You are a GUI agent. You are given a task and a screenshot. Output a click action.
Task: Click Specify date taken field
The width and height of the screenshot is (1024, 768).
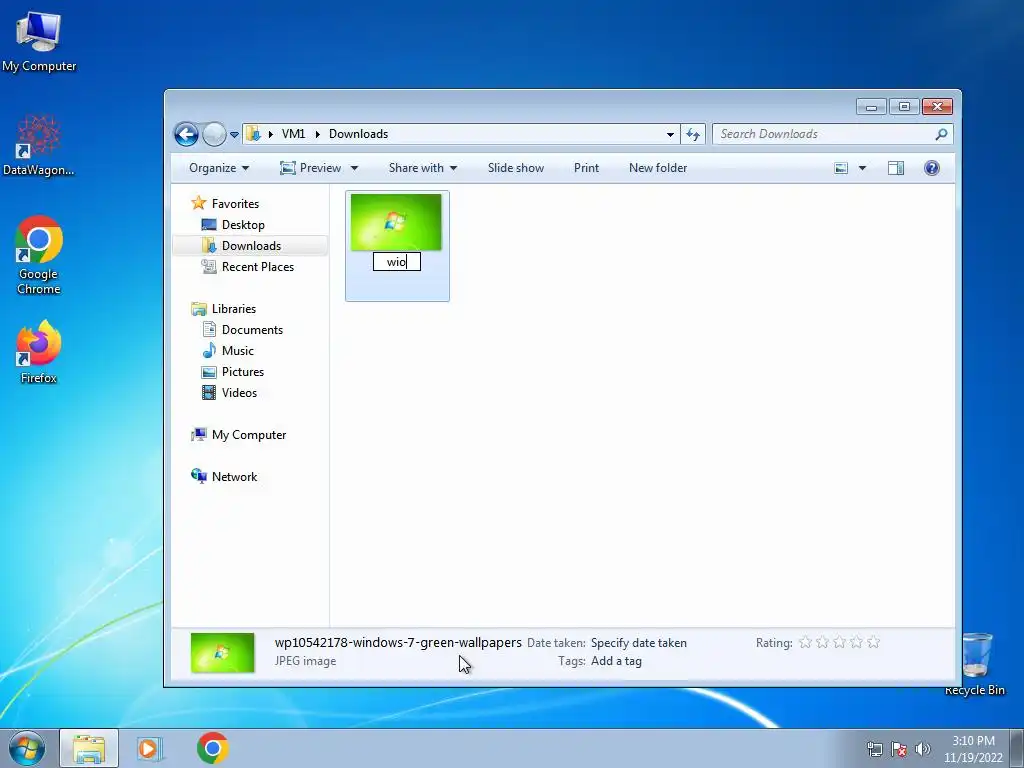pyautogui.click(x=639, y=643)
